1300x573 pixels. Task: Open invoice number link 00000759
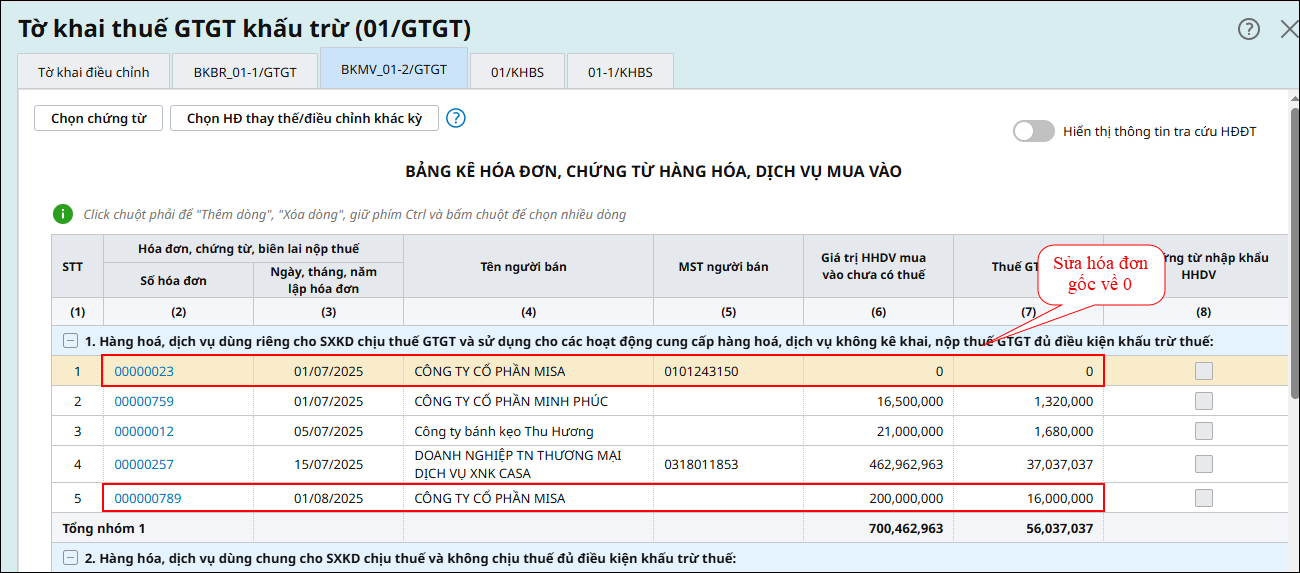pyautogui.click(x=144, y=401)
